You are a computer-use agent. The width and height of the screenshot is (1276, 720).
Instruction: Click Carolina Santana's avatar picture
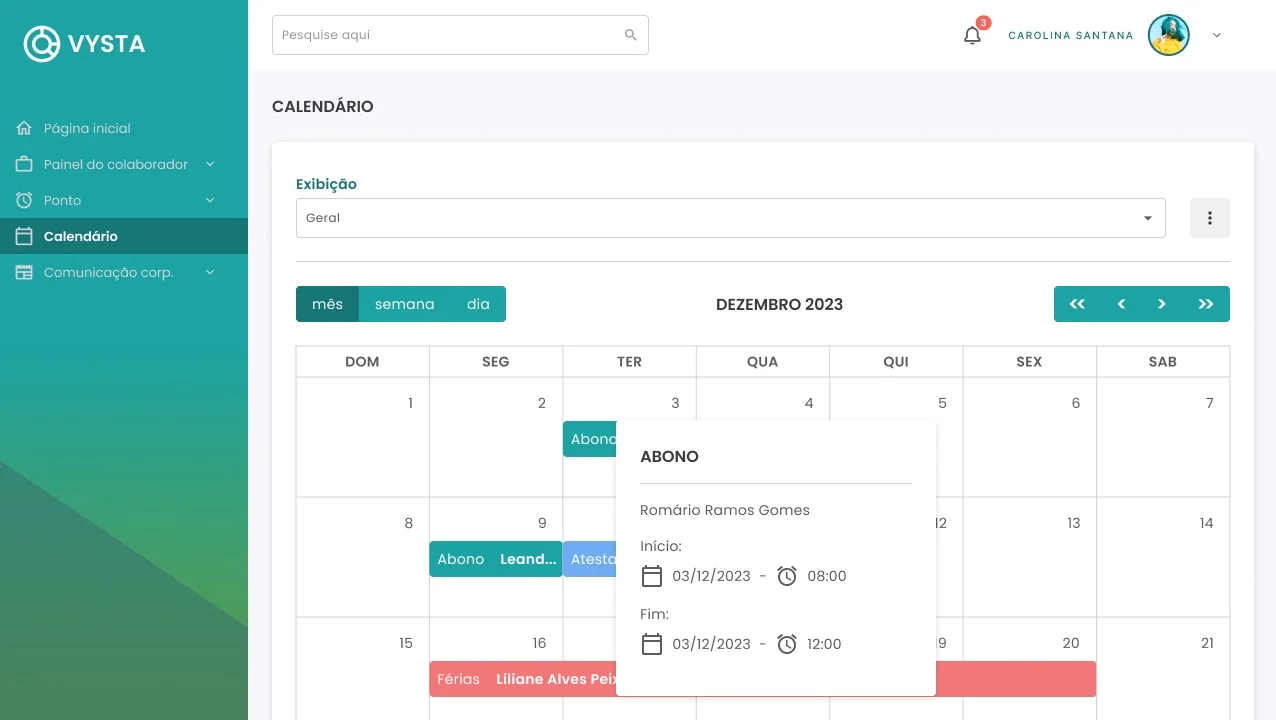coord(1169,35)
